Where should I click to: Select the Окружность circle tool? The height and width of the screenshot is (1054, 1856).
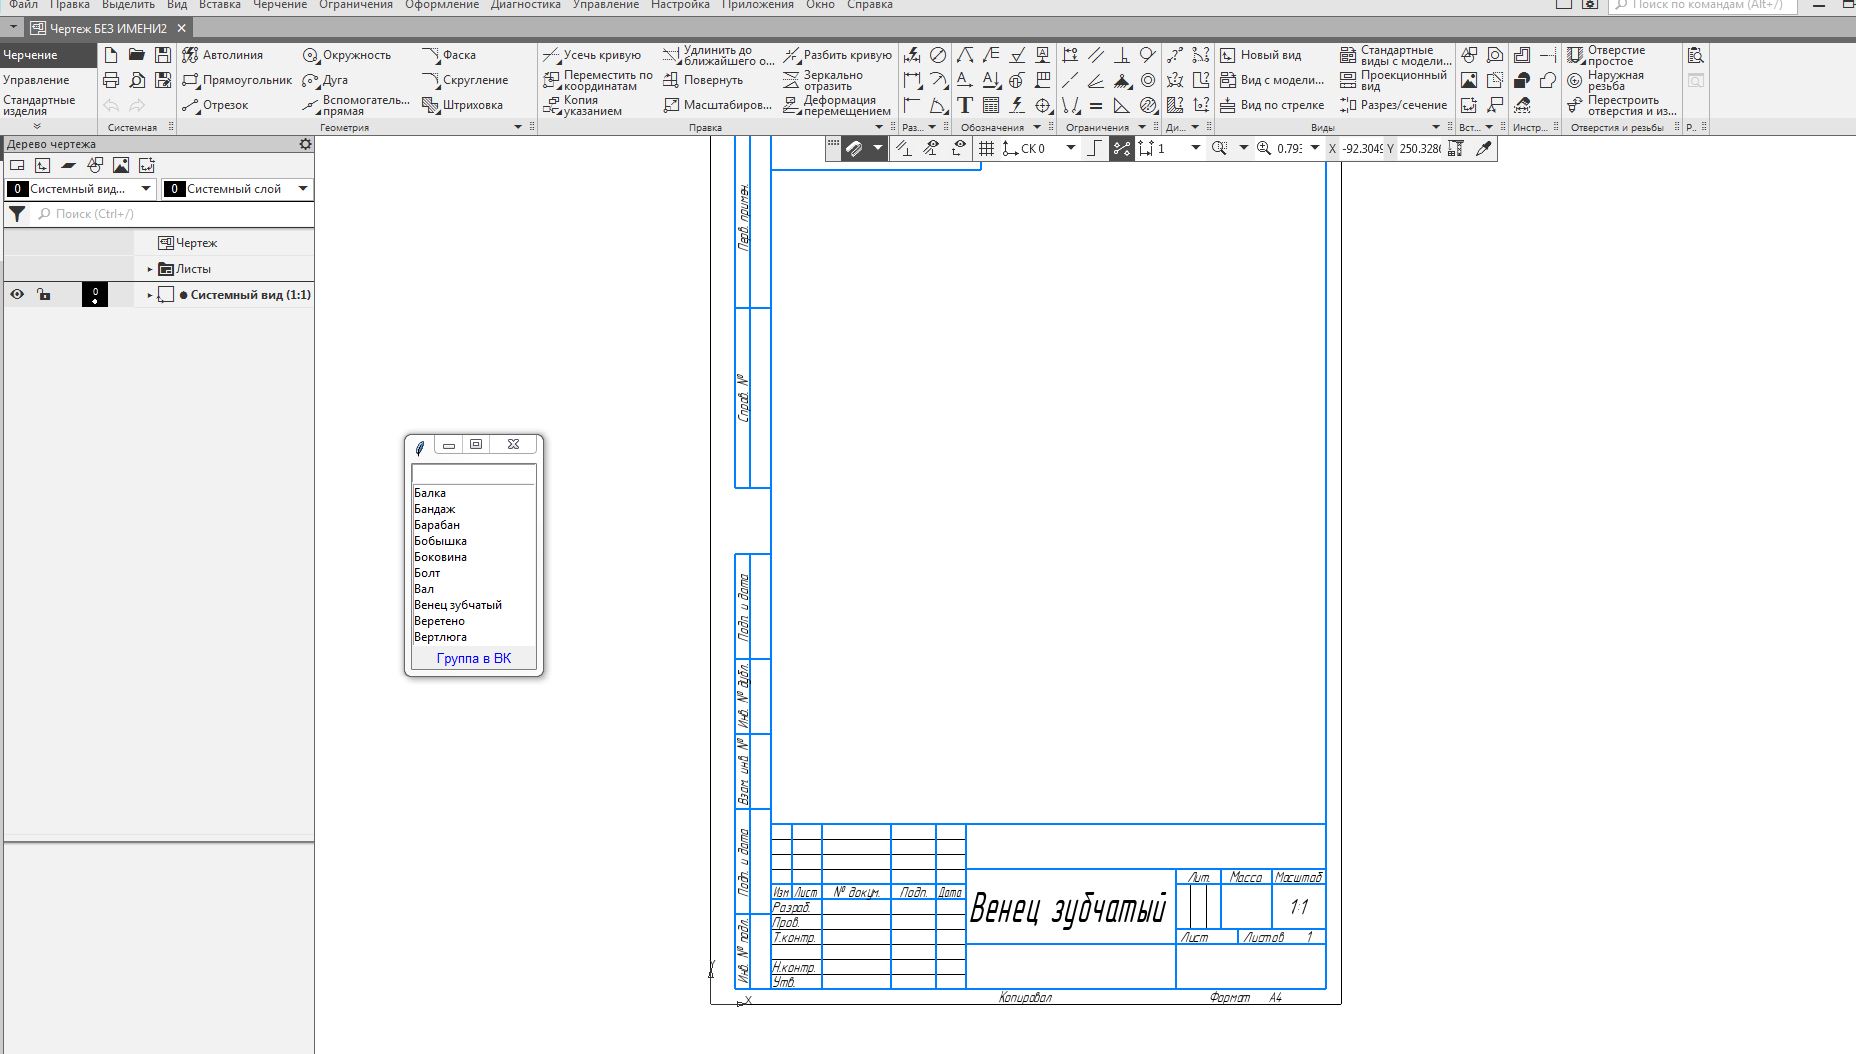(x=347, y=55)
